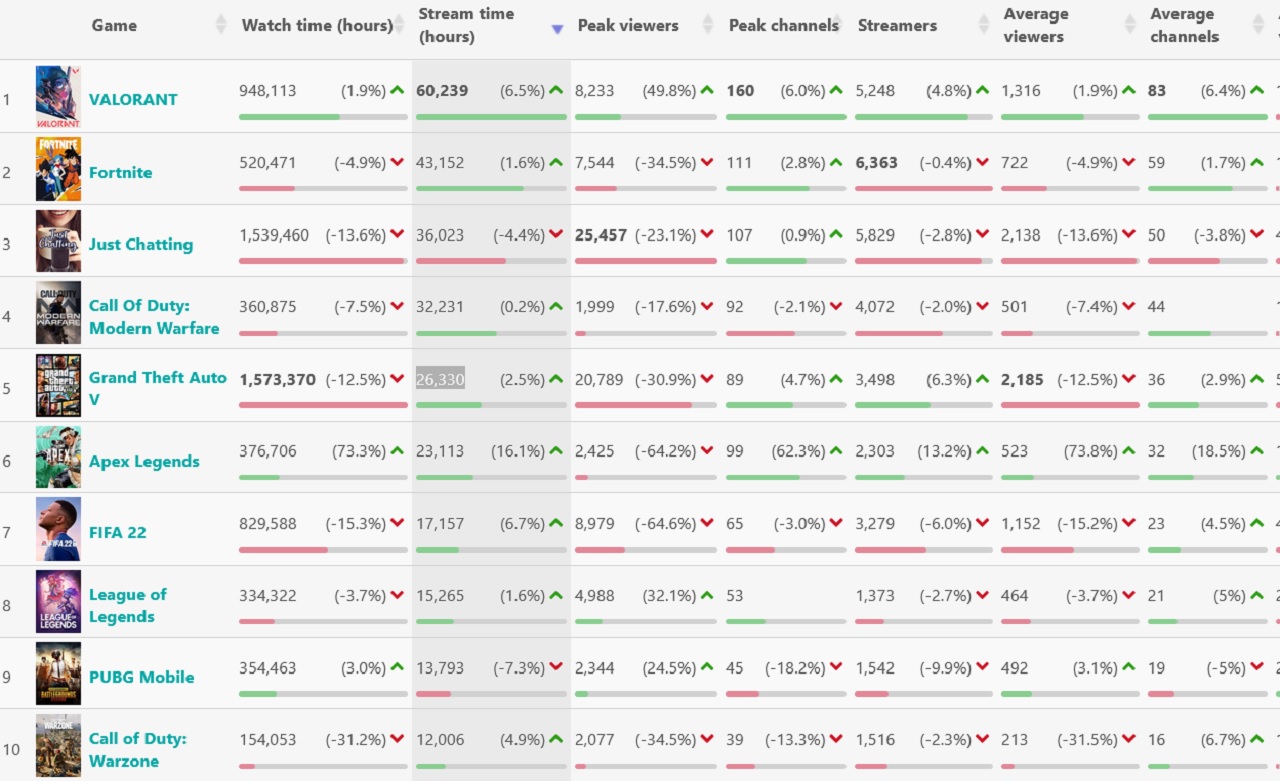The width and height of the screenshot is (1280, 781).
Task: Sort by Streamers column header
Action: [897, 25]
